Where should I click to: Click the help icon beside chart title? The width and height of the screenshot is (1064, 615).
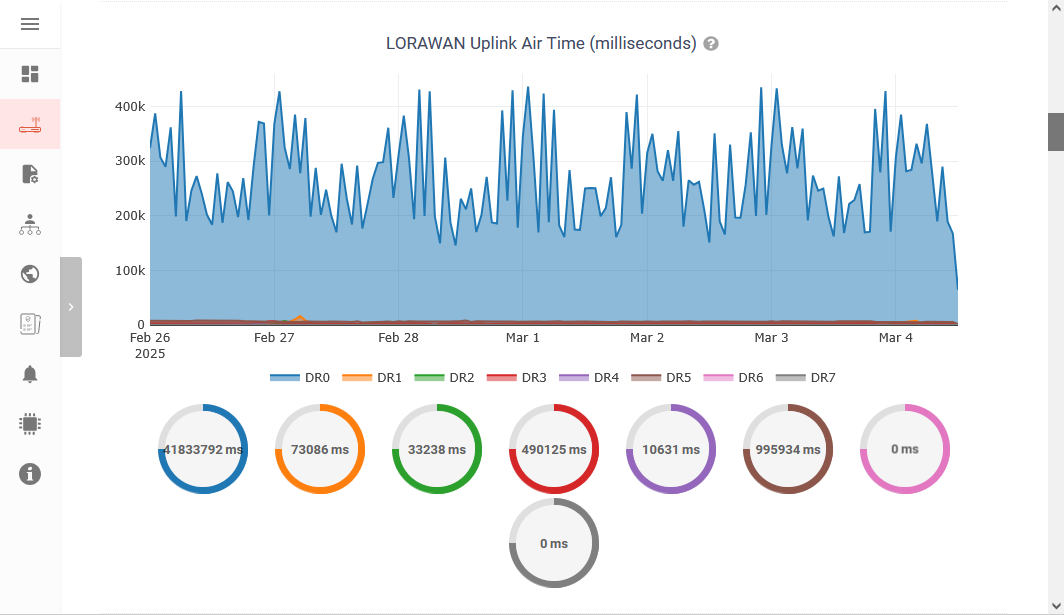click(x=711, y=44)
